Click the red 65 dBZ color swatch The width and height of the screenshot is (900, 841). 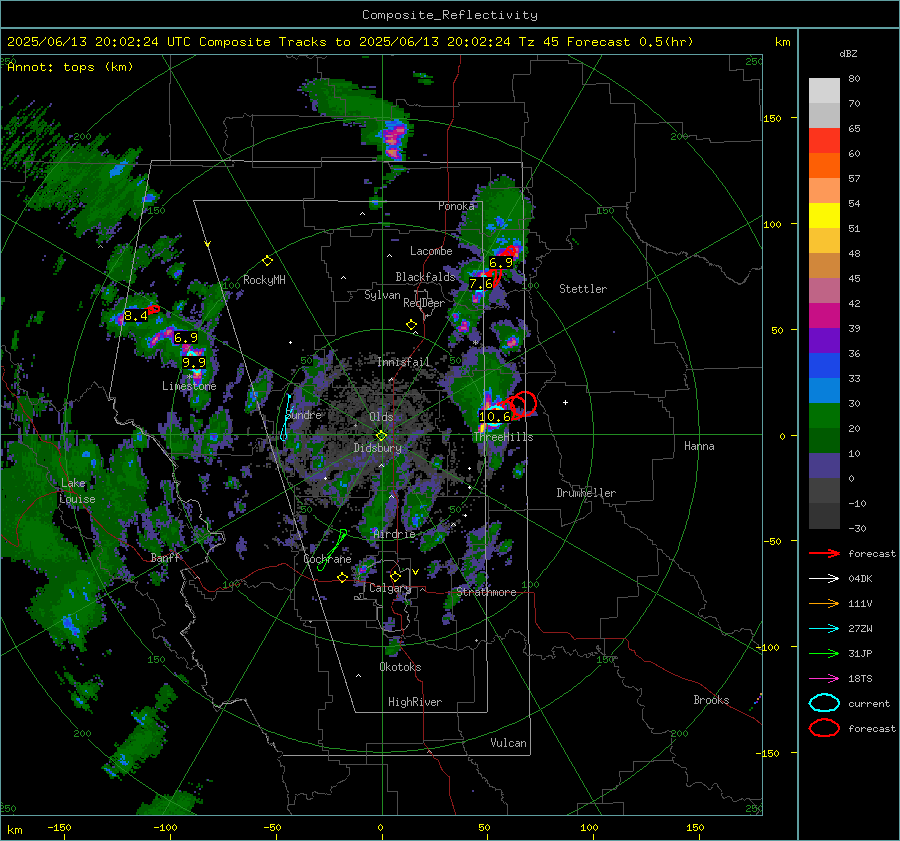(824, 140)
